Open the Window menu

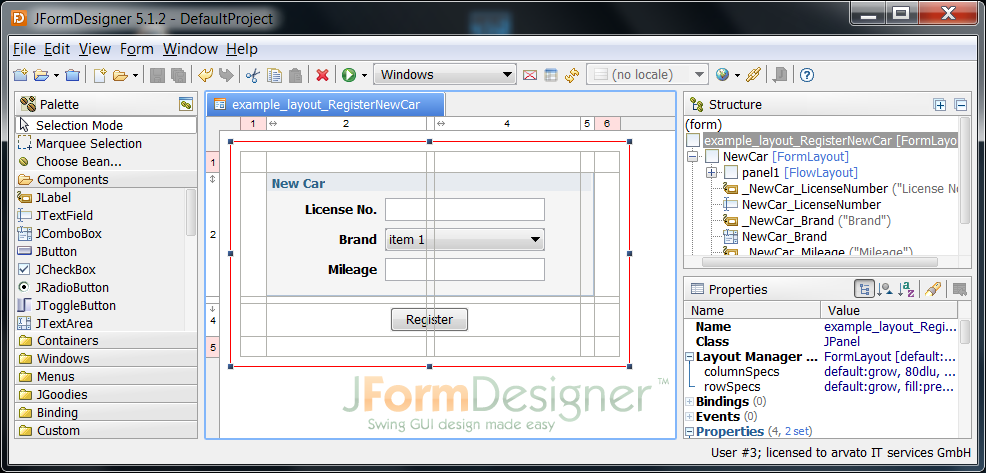pyautogui.click(x=191, y=49)
